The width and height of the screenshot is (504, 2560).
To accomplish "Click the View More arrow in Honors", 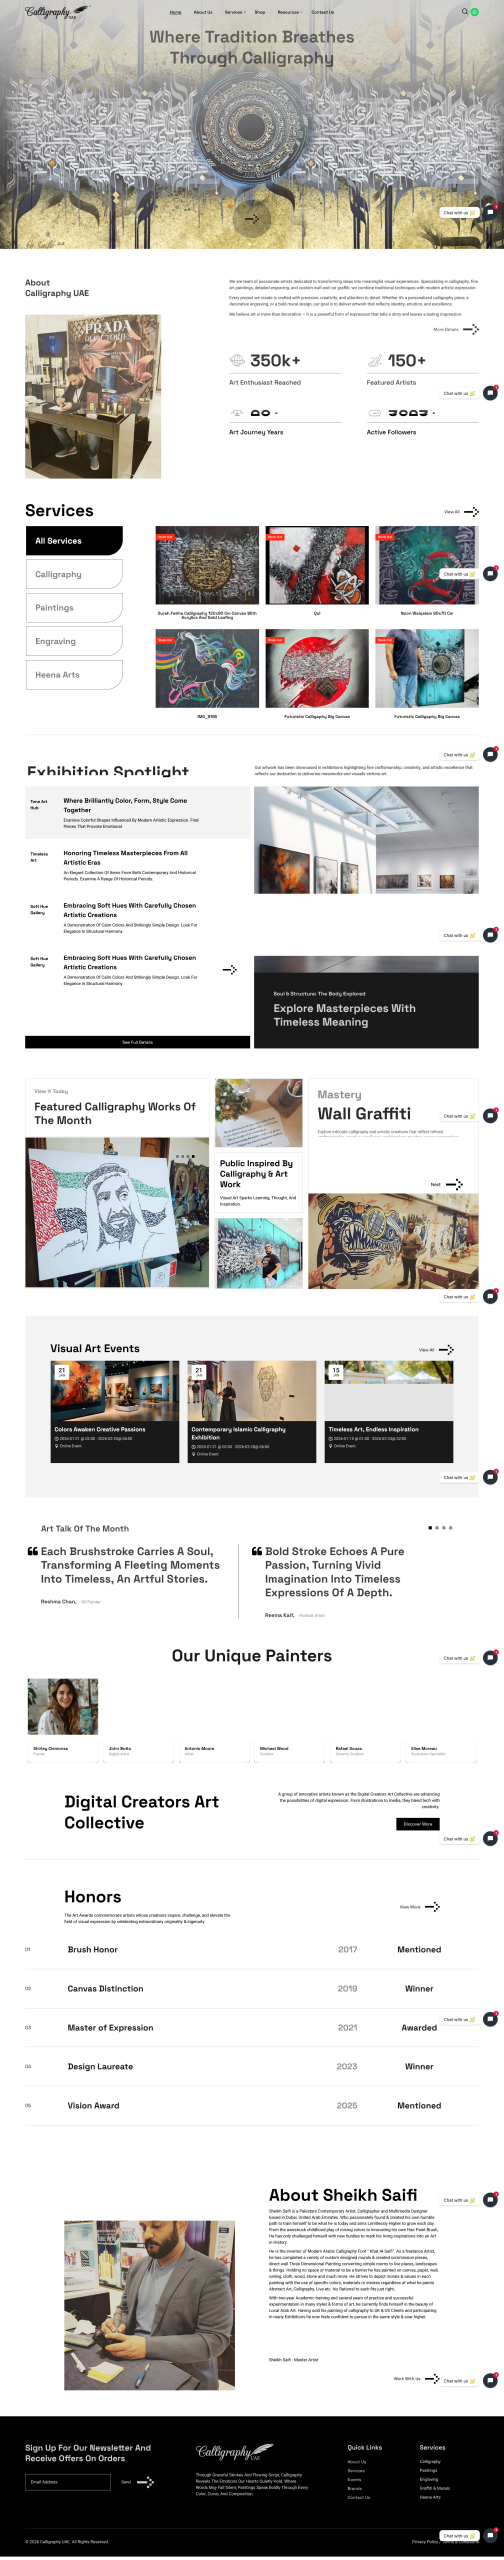I will click(432, 1907).
